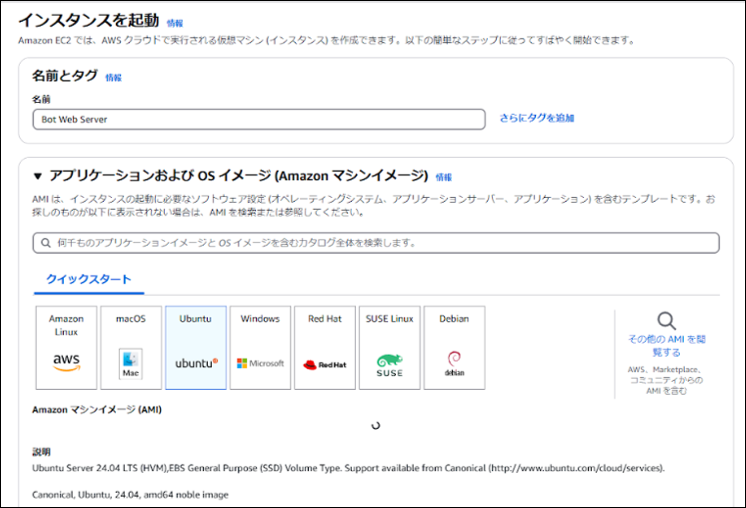
Task: Pick the Windows Microsoft logo tile
Action: click(260, 348)
